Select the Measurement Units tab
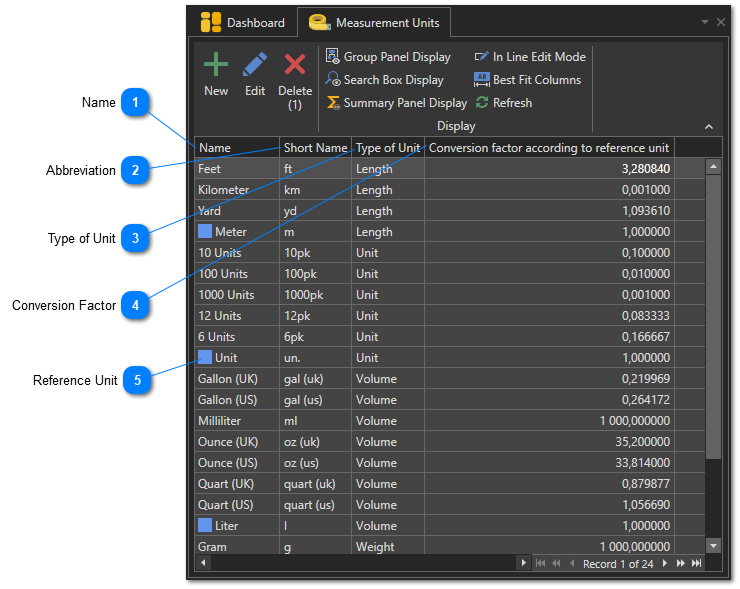This screenshot has height=589, width=740. [x=374, y=22]
